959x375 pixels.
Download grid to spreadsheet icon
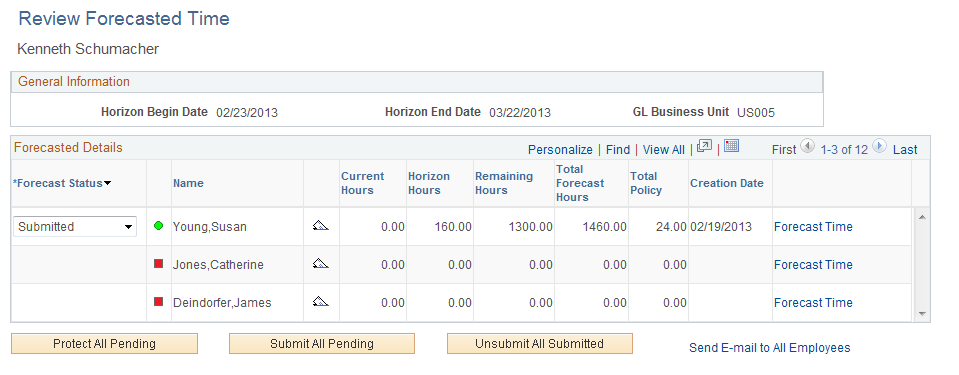[731, 146]
